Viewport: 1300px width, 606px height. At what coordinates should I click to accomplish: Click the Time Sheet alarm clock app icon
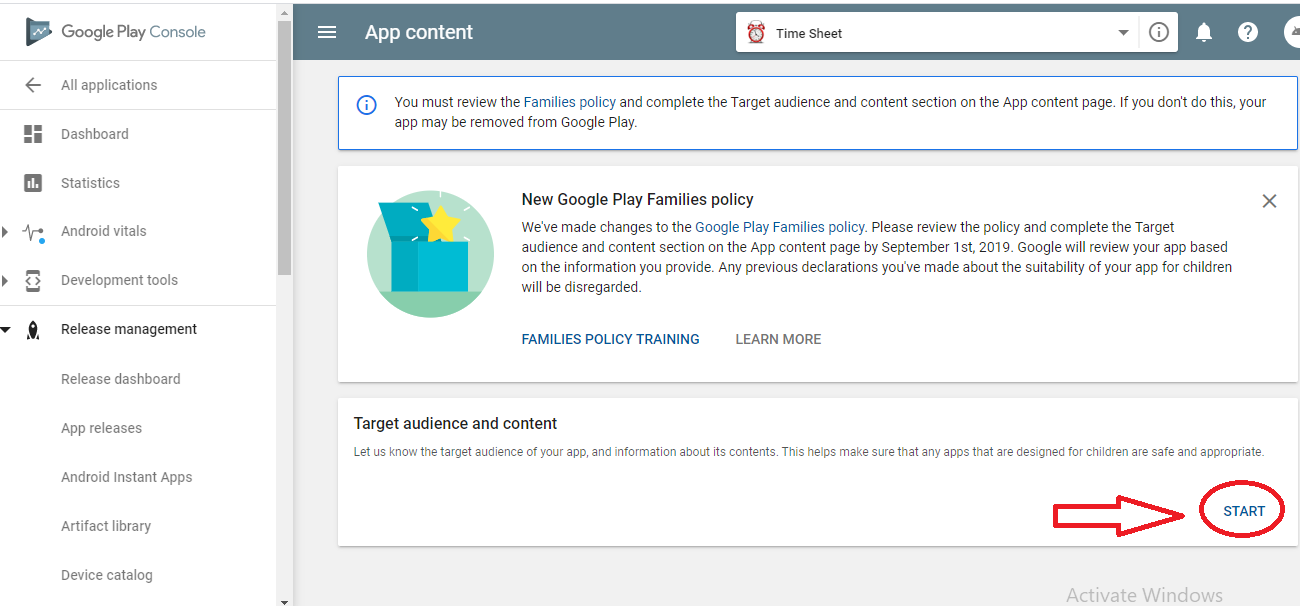pos(757,32)
